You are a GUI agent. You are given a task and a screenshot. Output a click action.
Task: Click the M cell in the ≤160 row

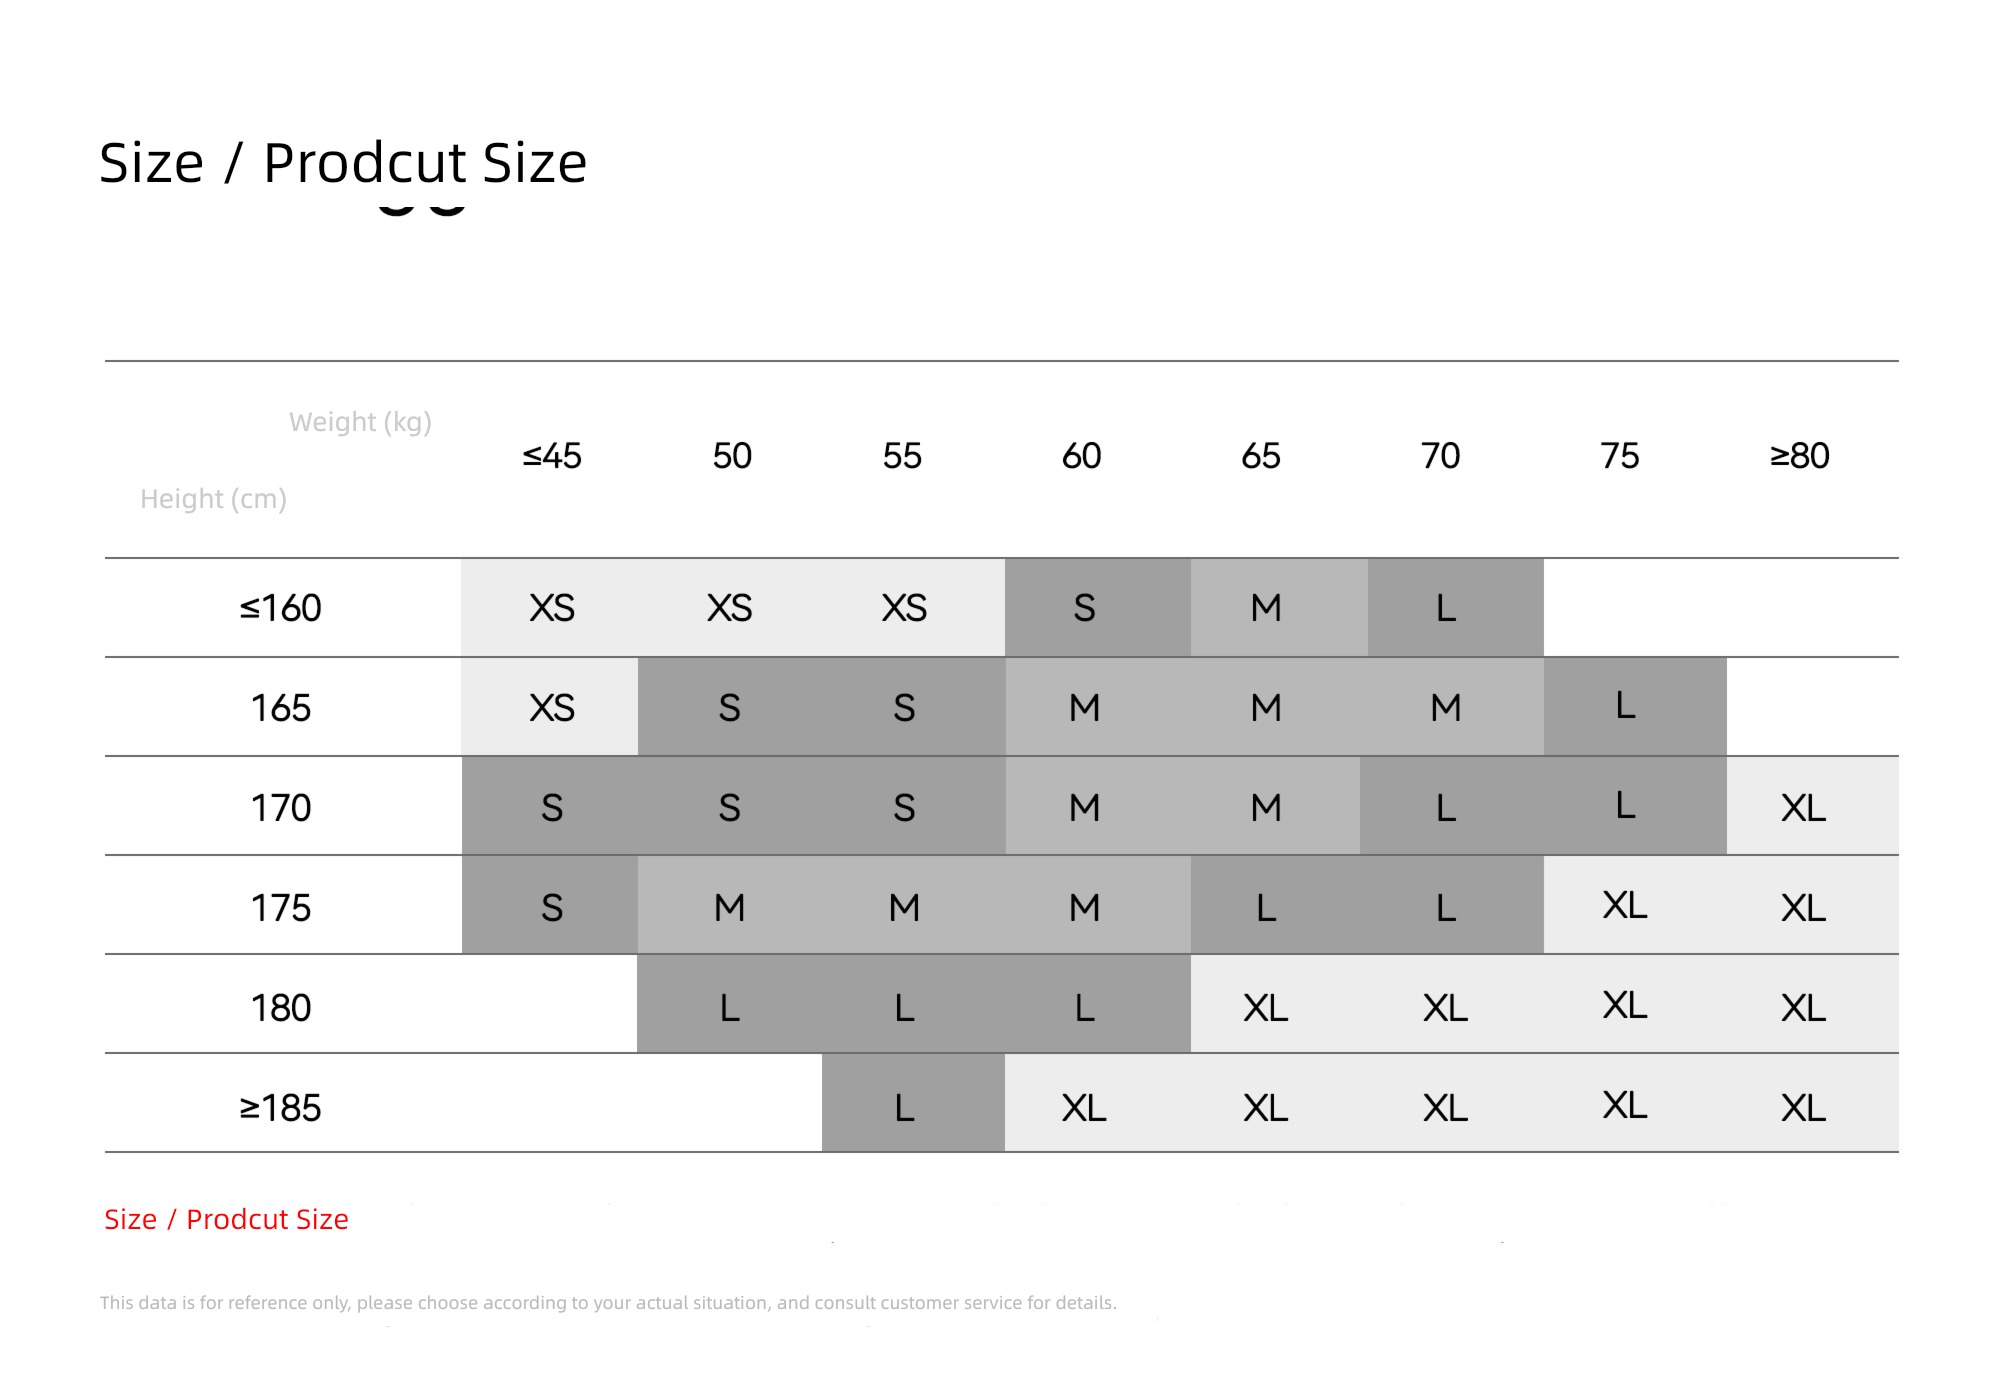pos(1279,608)
